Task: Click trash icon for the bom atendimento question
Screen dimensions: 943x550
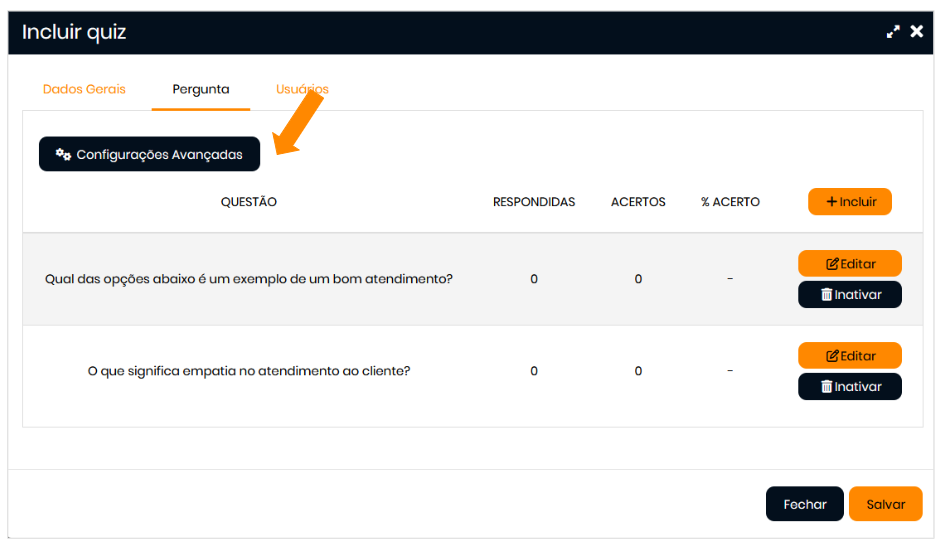Action: coord(826,295)
